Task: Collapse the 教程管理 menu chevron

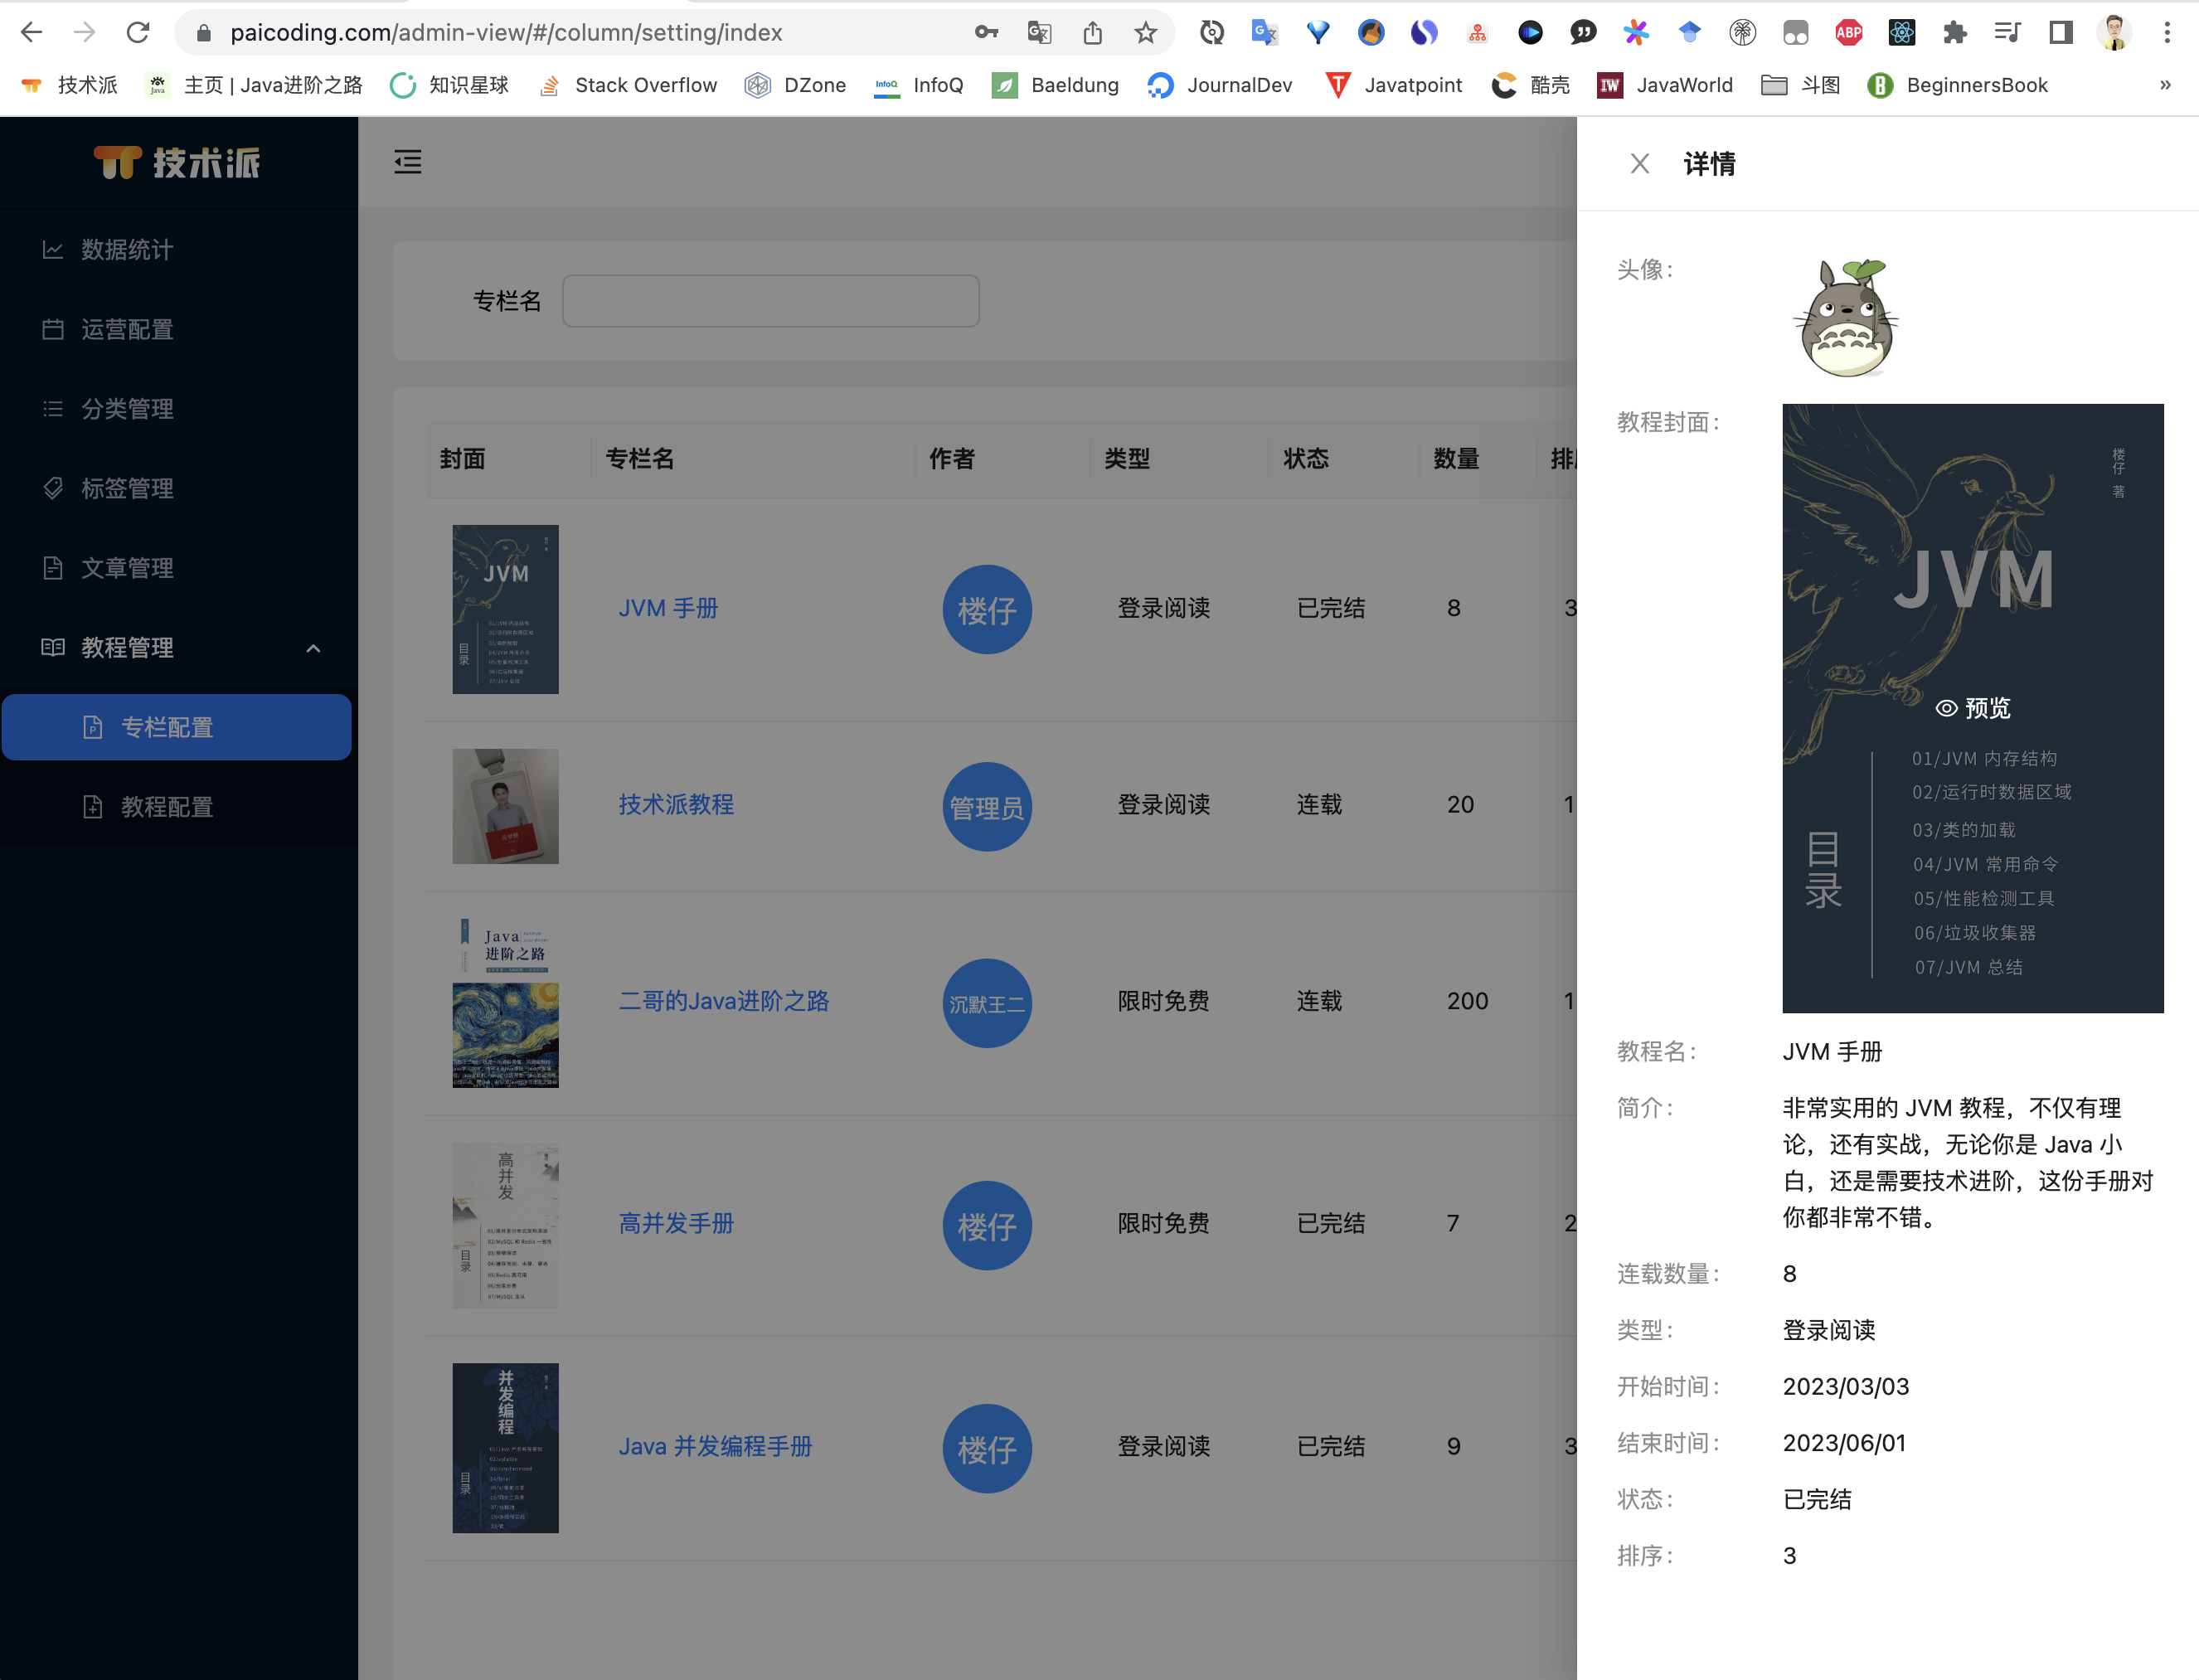Action: [x=313, y=648]
